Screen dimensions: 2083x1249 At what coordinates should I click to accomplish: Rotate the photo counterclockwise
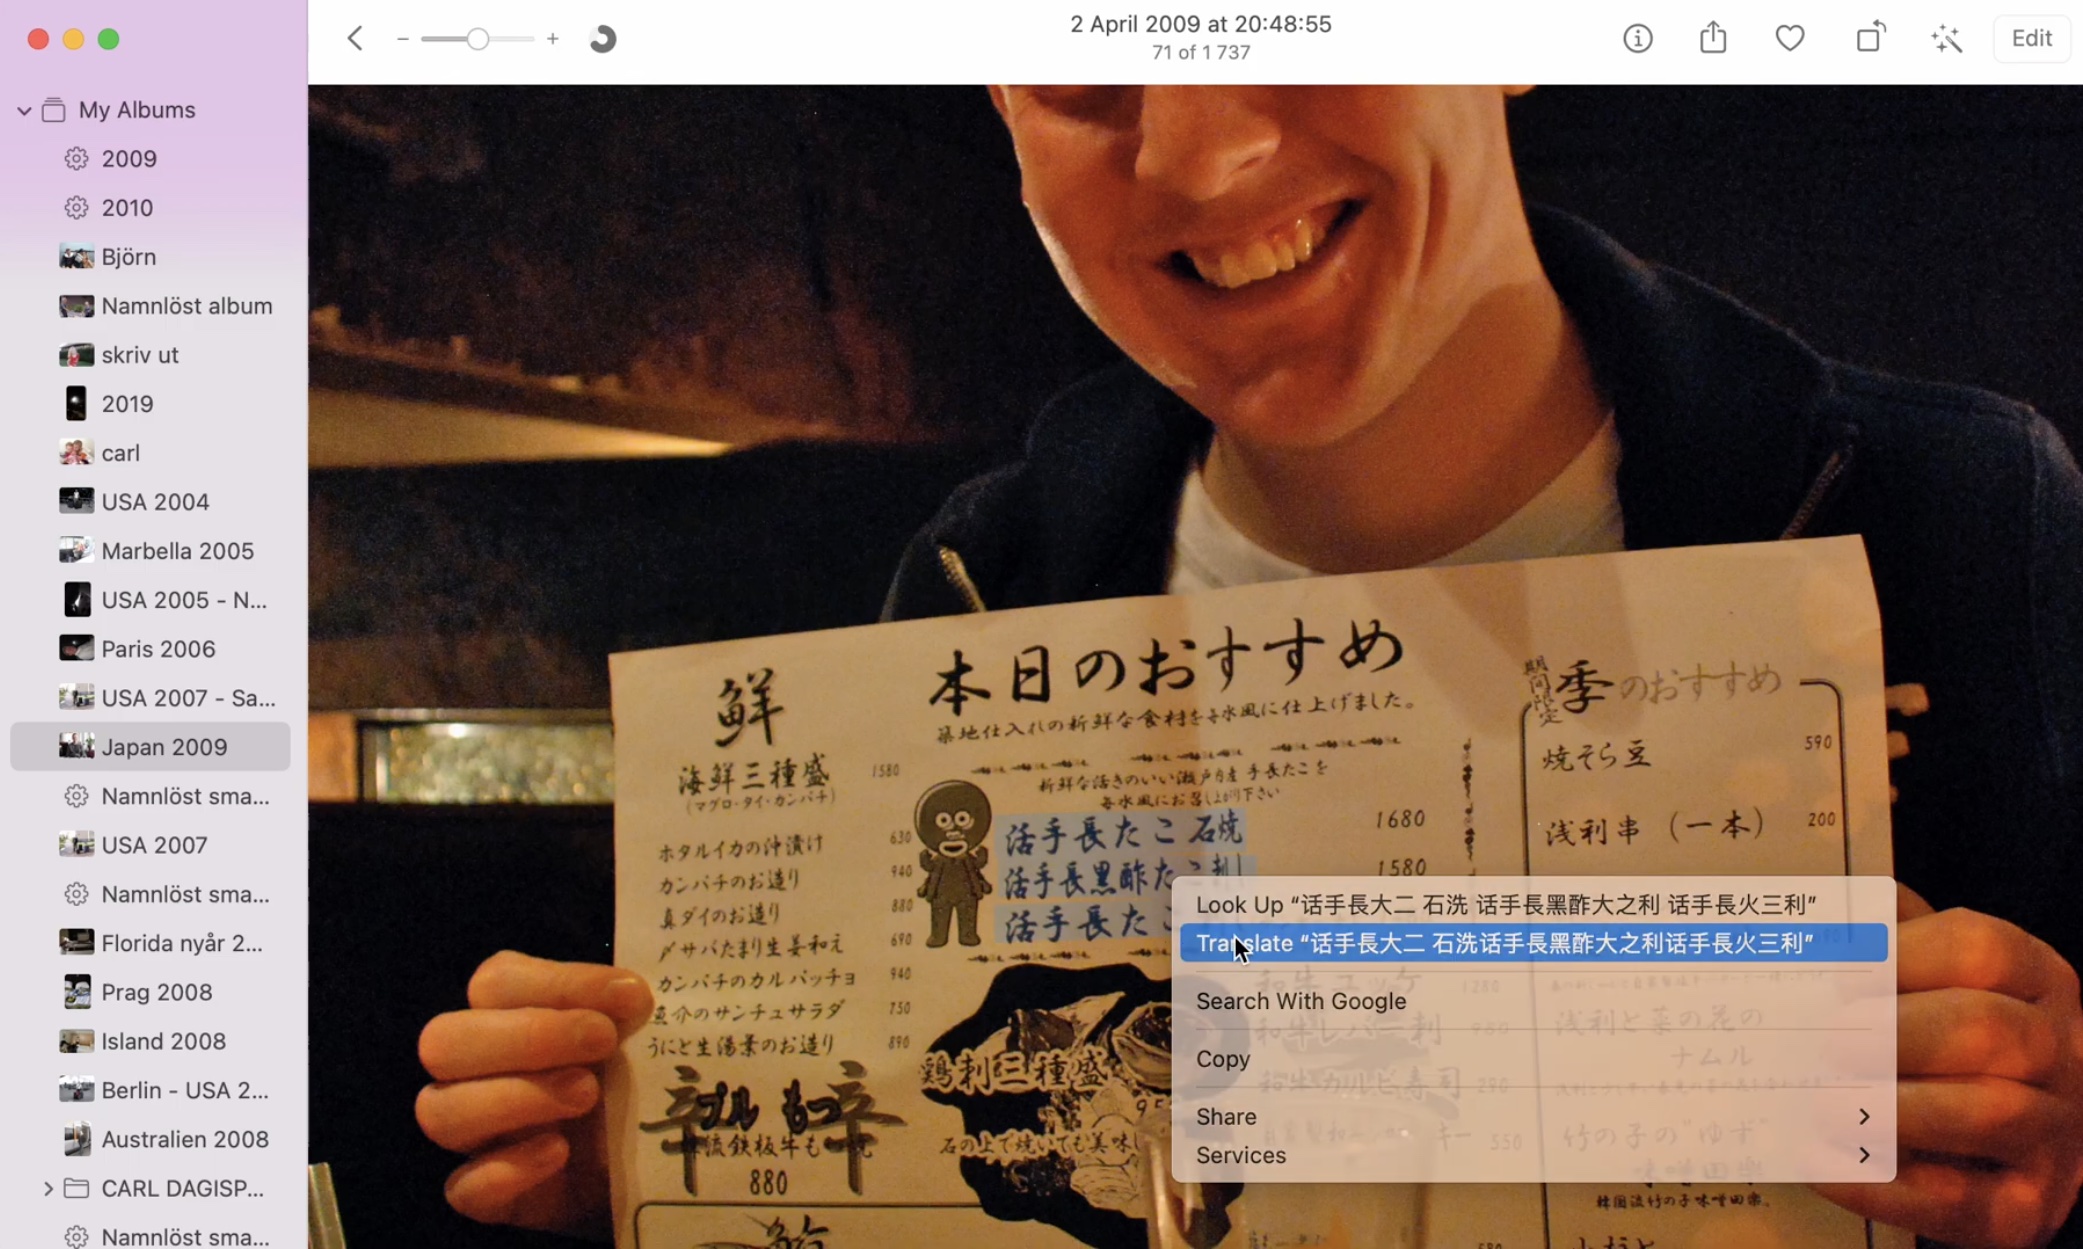[x=1870, y=38]
